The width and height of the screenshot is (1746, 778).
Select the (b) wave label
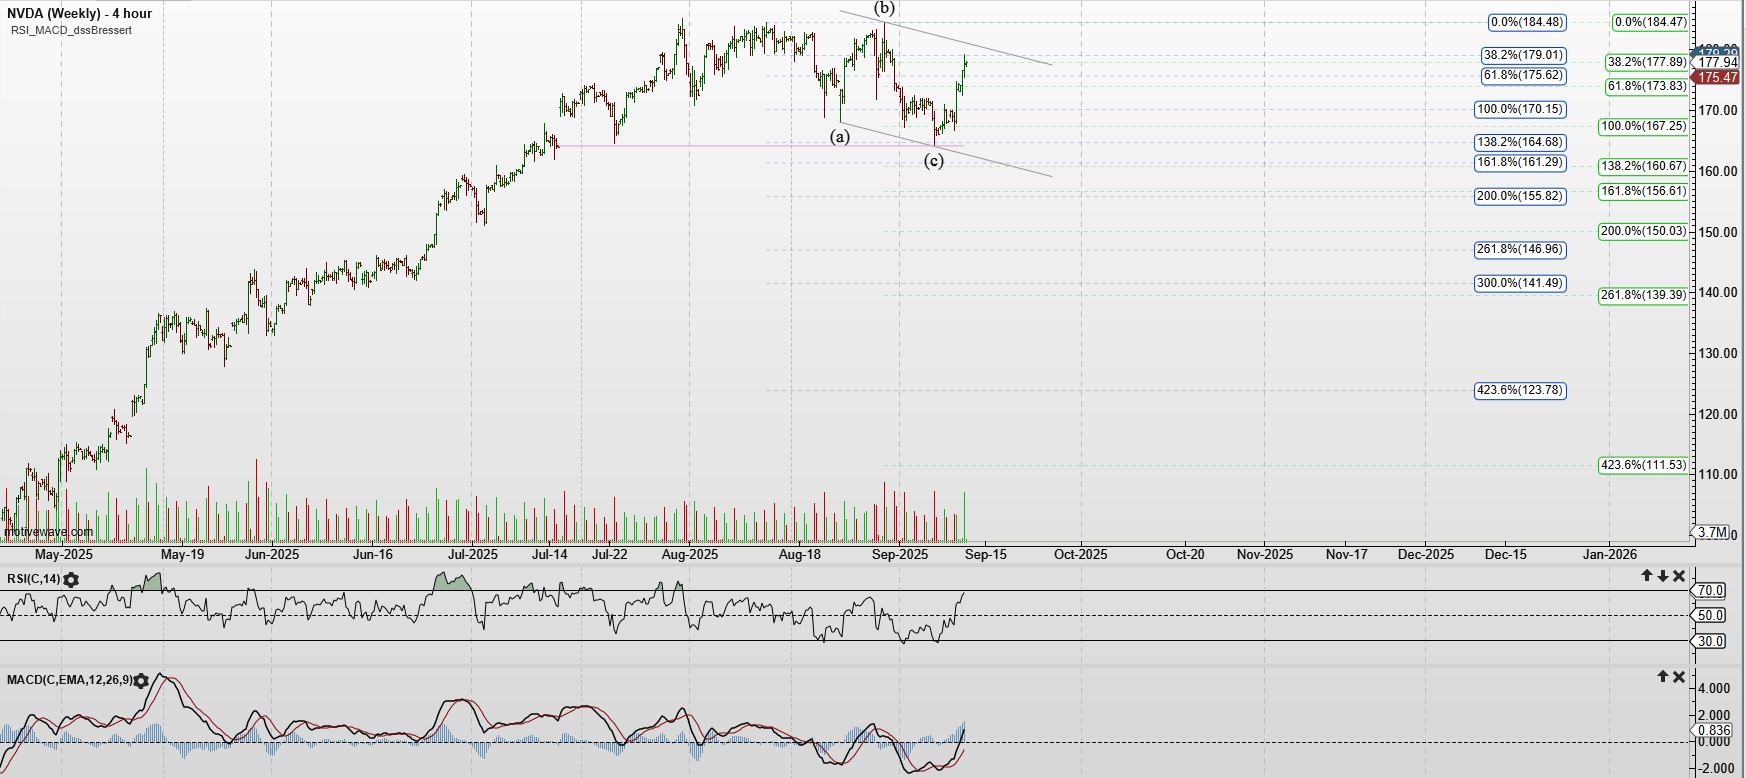point(885,8)
